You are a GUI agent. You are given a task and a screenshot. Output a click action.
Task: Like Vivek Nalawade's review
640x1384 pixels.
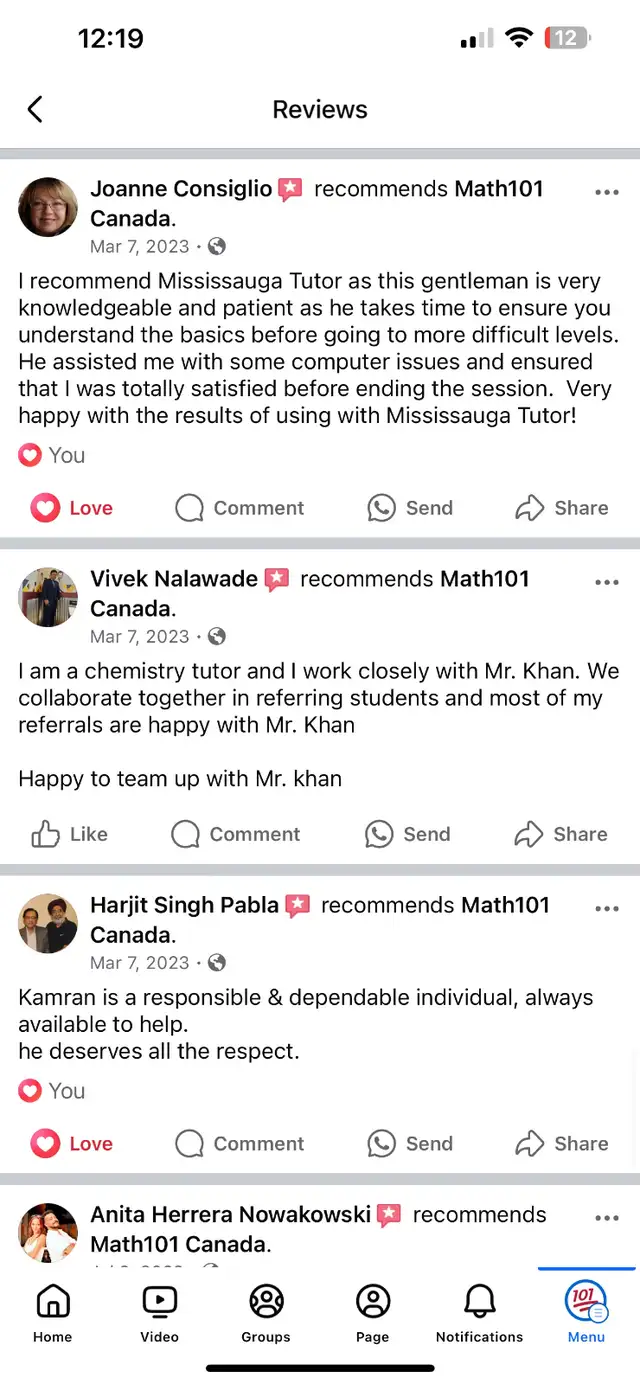coord(69,834)
